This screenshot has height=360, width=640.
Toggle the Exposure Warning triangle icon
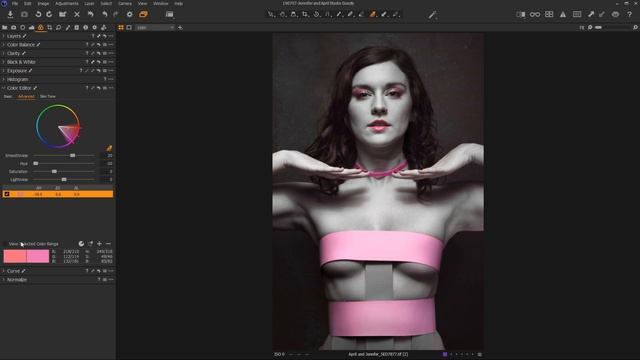(x=563, y=14)
